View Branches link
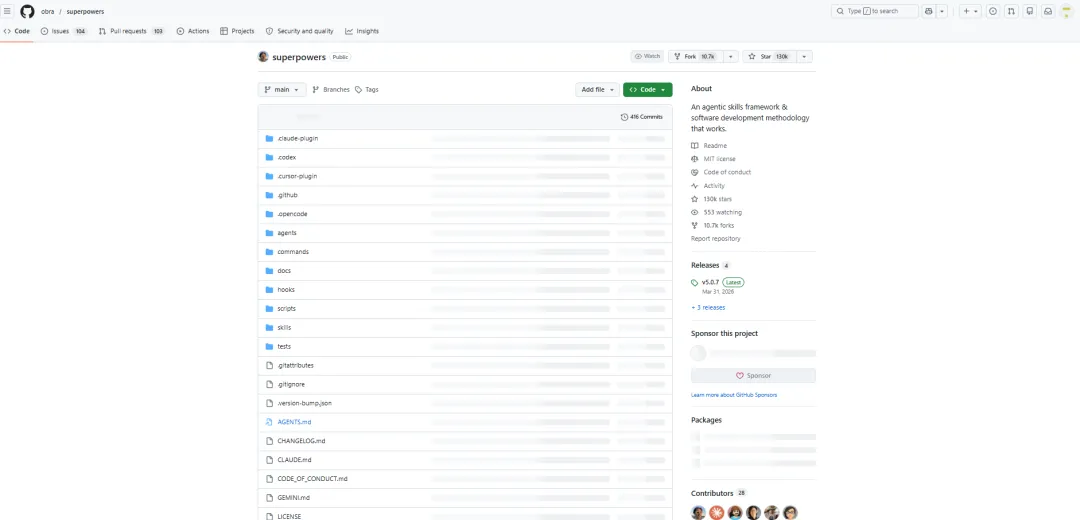This screenshot has width=1080, height=520. tap(331, 90)
